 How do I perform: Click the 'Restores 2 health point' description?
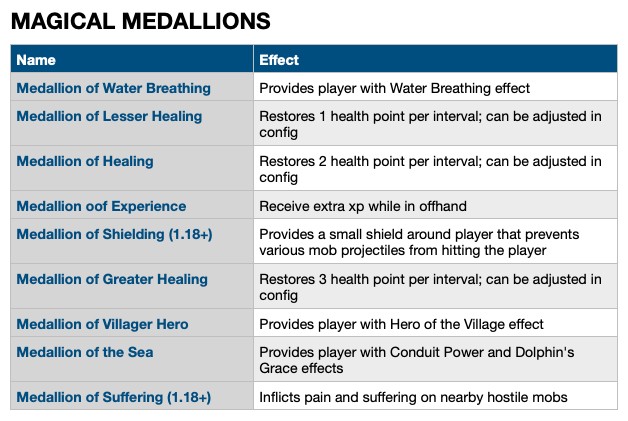click(x=430, y=169)
